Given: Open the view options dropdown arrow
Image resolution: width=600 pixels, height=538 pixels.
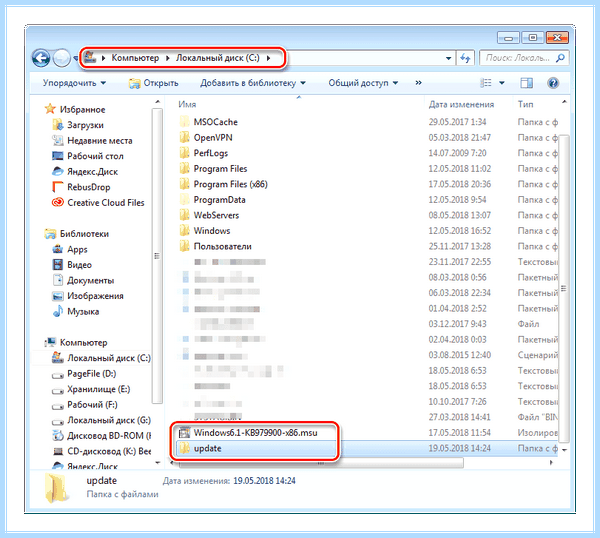Looking at the screenshot, I should coord(502,83).
